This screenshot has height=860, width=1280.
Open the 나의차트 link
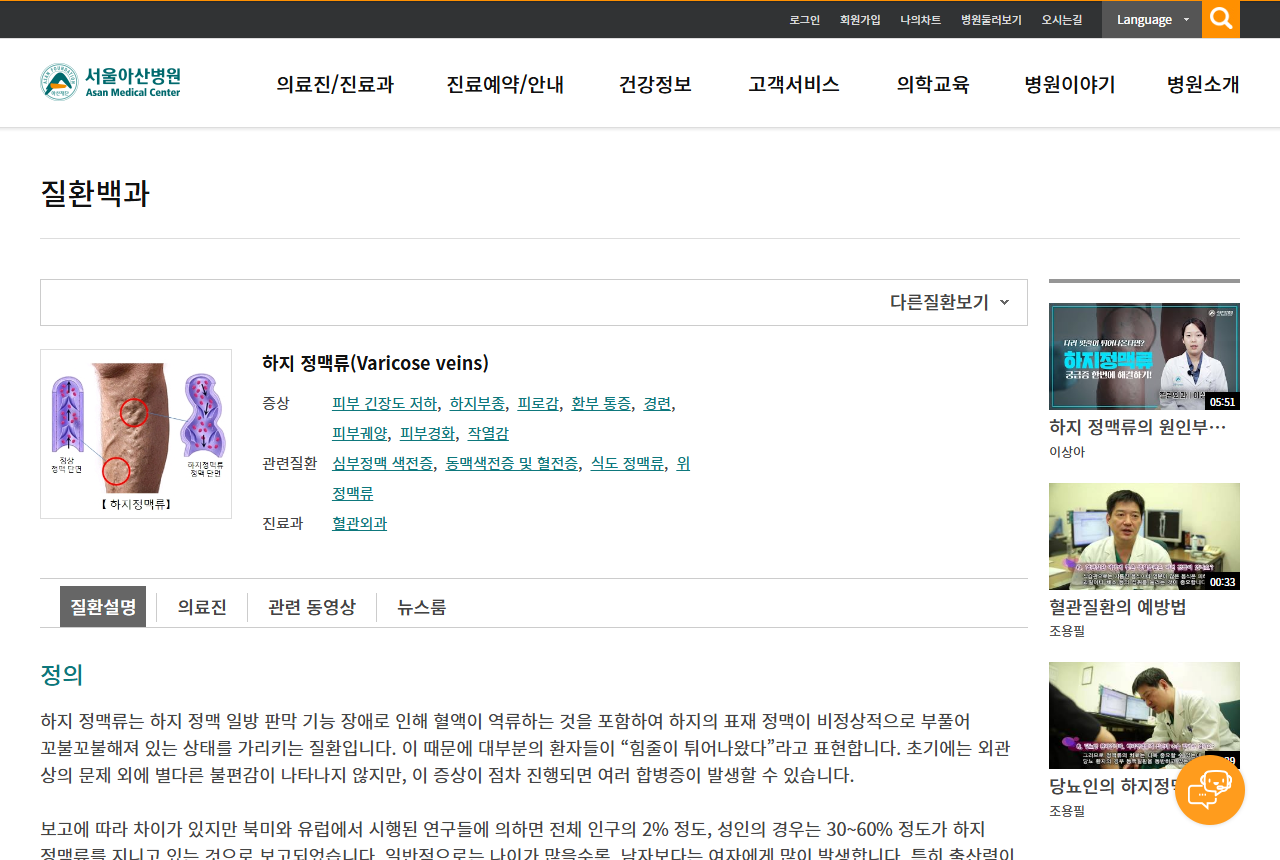(920, 20)
